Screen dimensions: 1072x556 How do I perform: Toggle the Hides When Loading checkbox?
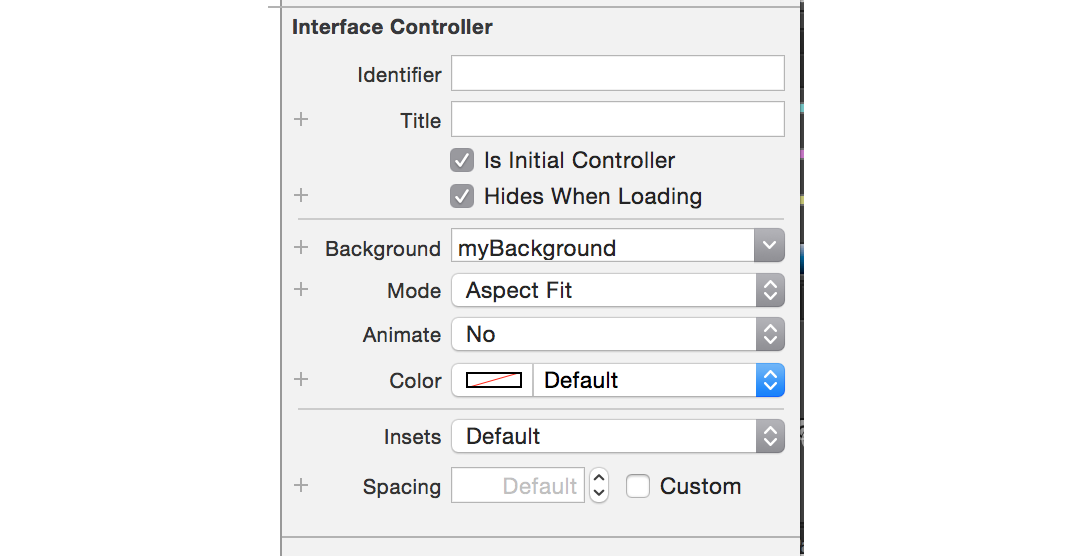click(462, 196)
